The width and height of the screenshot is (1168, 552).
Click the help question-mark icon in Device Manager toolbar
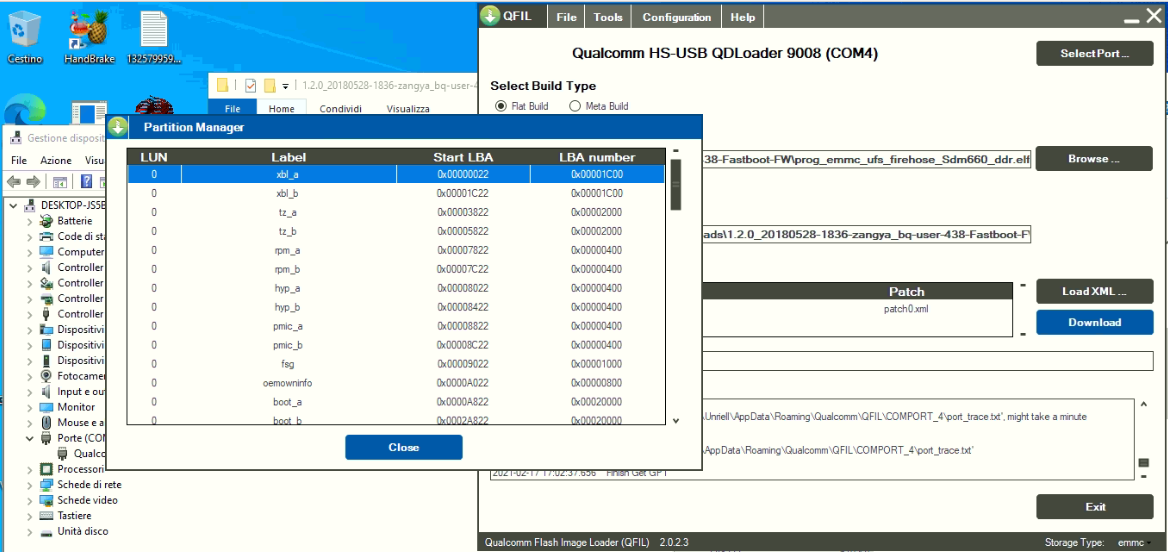86,182
